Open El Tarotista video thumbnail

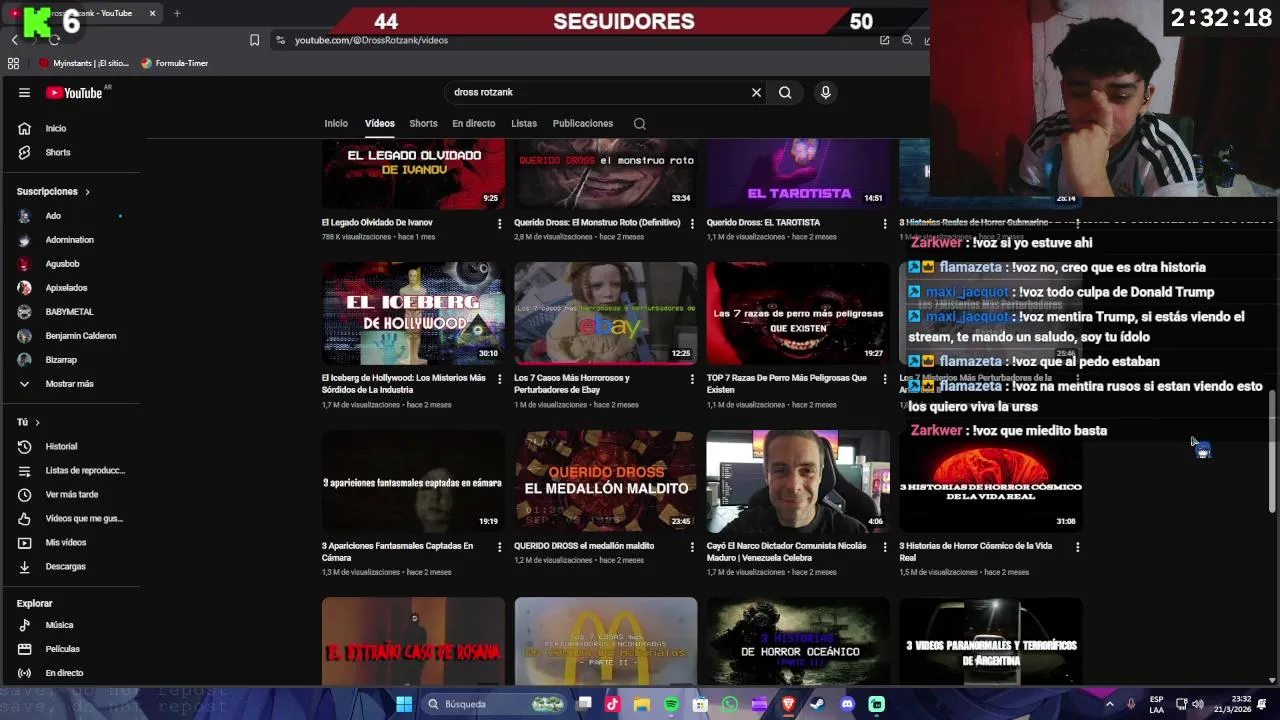798,173
